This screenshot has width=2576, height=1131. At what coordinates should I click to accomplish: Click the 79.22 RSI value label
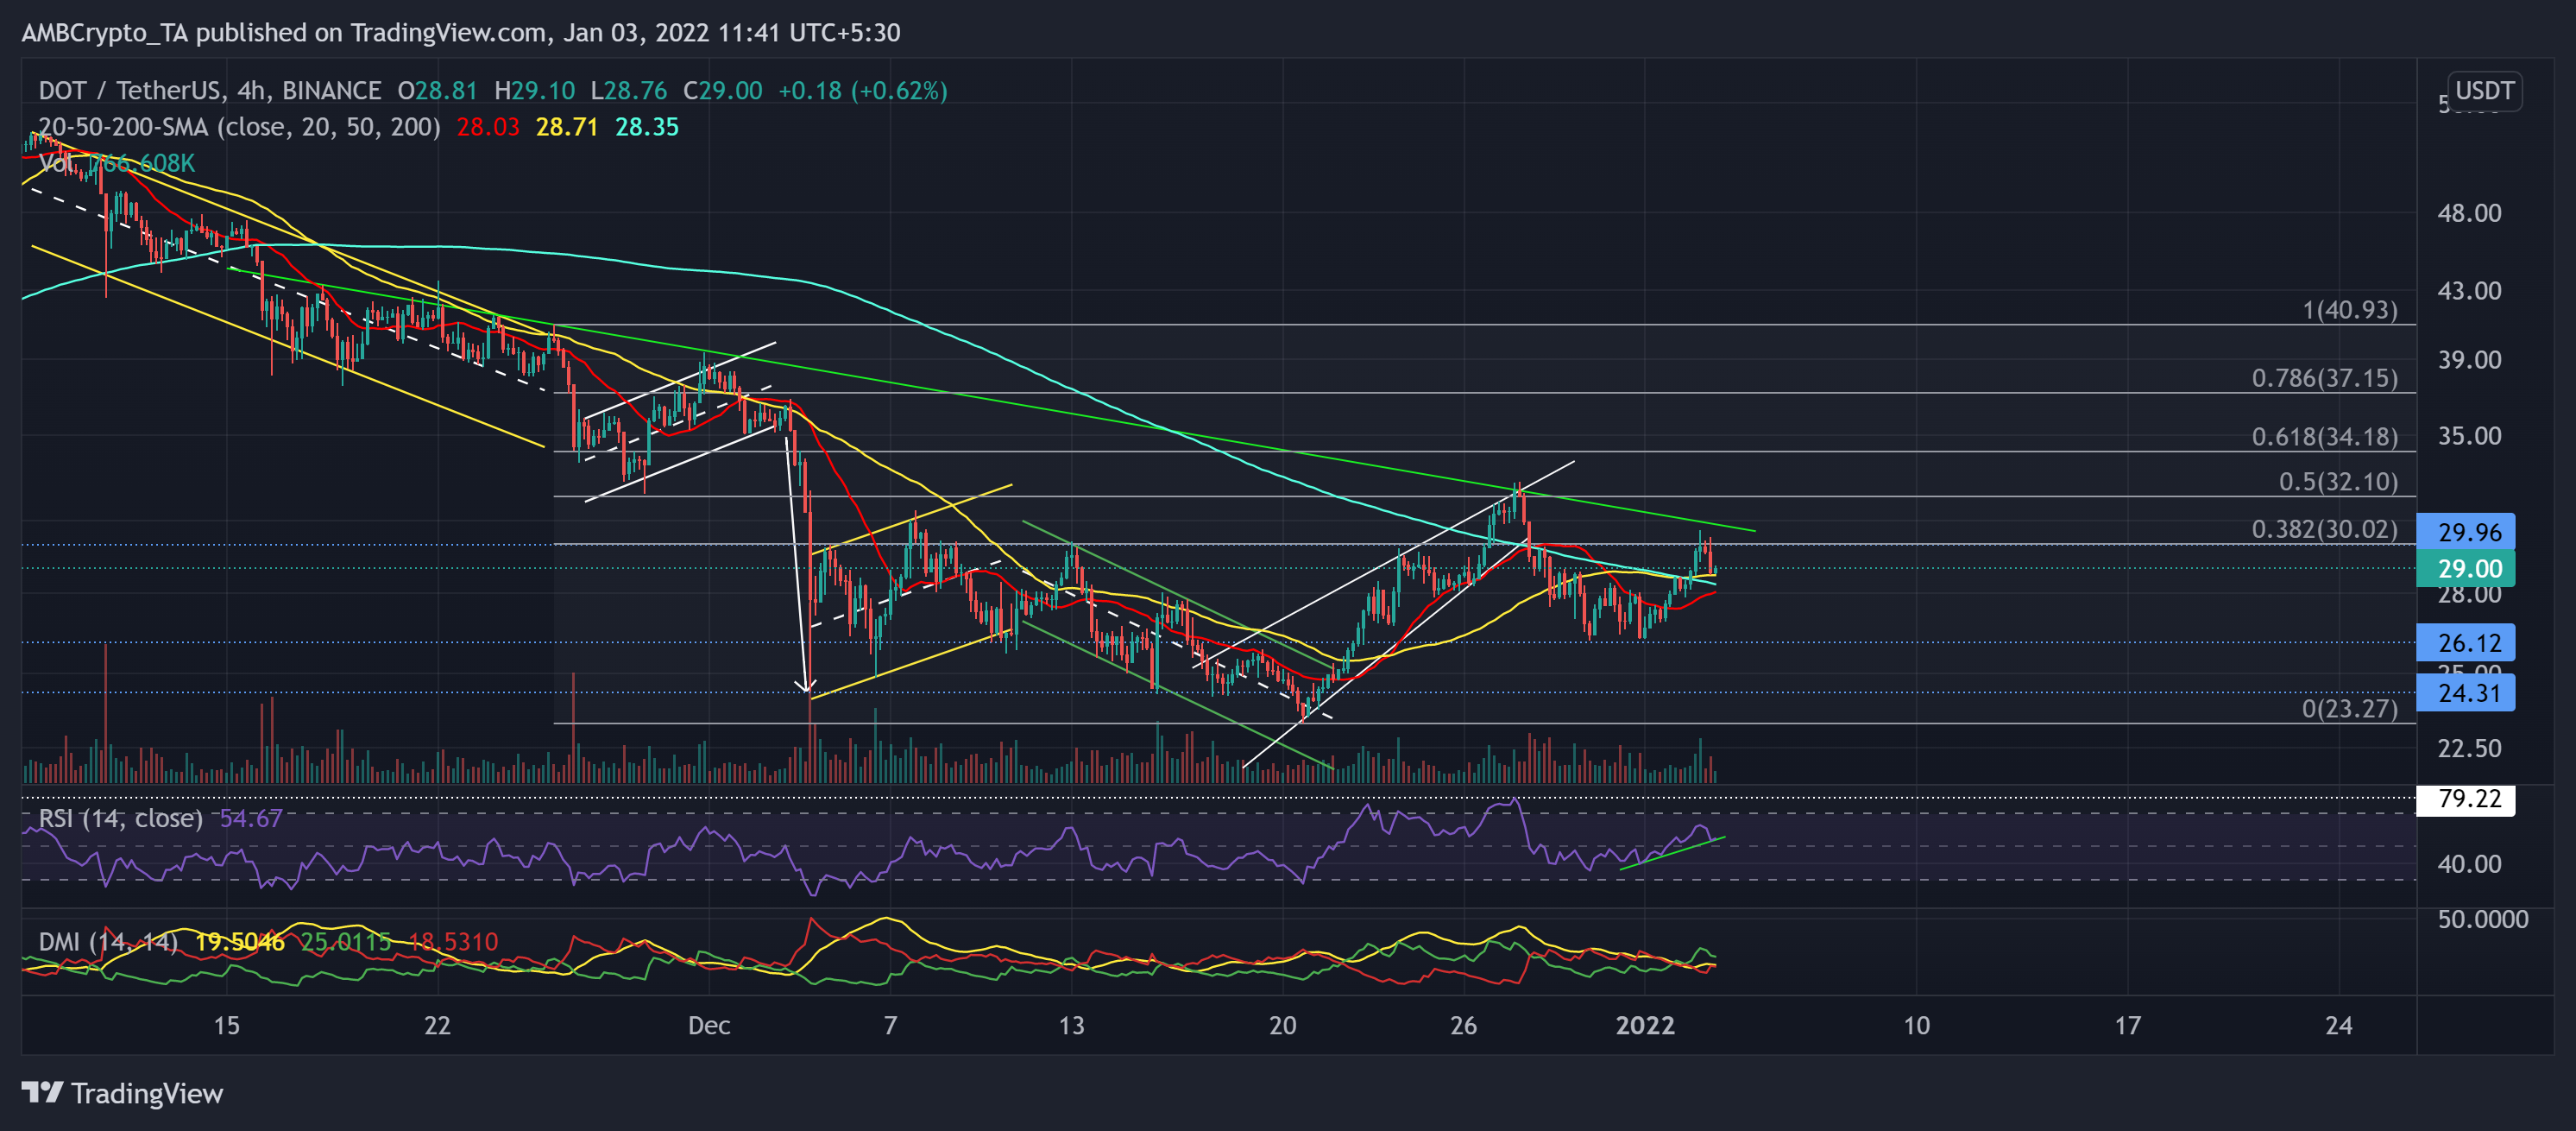coord(2468,800)
